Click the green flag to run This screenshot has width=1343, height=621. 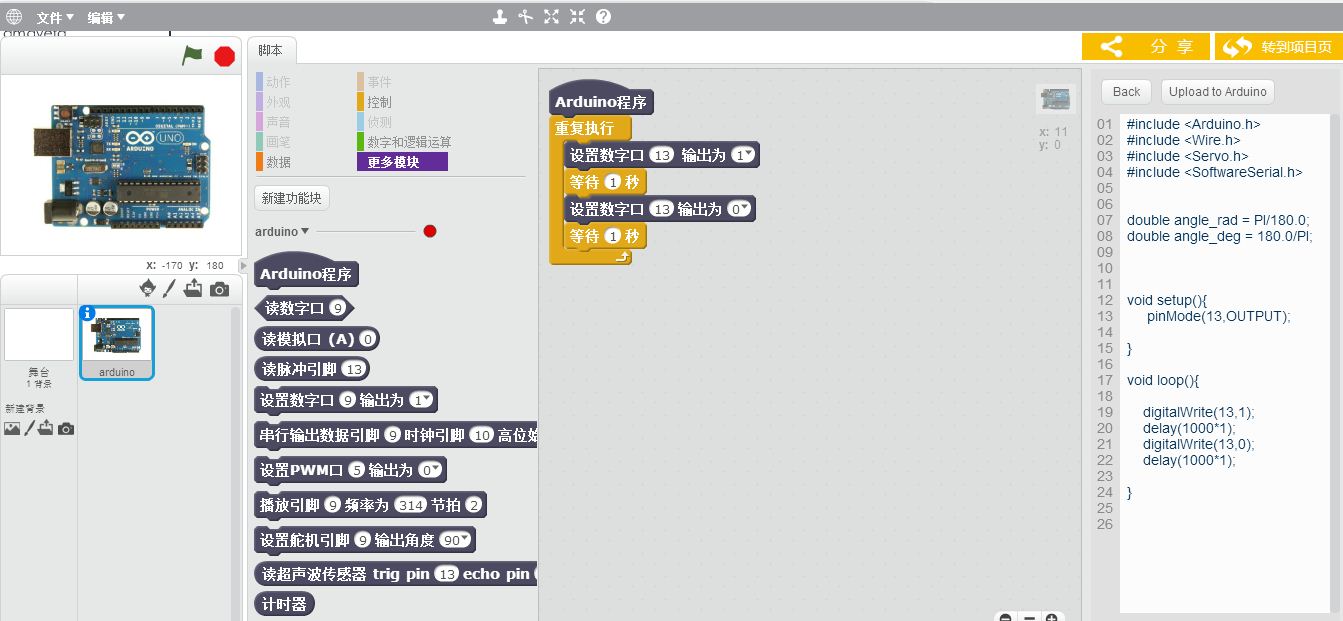click(x=192, y=56)
